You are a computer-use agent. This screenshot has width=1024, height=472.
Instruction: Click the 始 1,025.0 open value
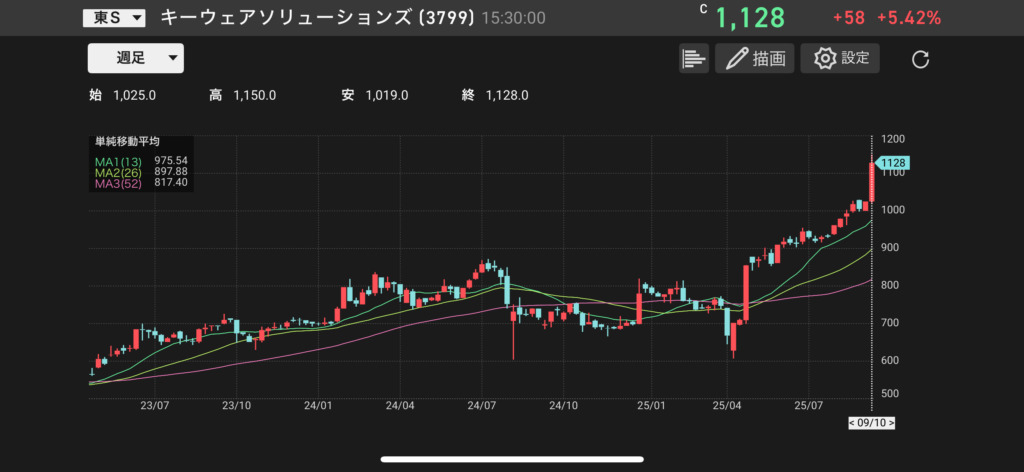[x=122, y=95]
